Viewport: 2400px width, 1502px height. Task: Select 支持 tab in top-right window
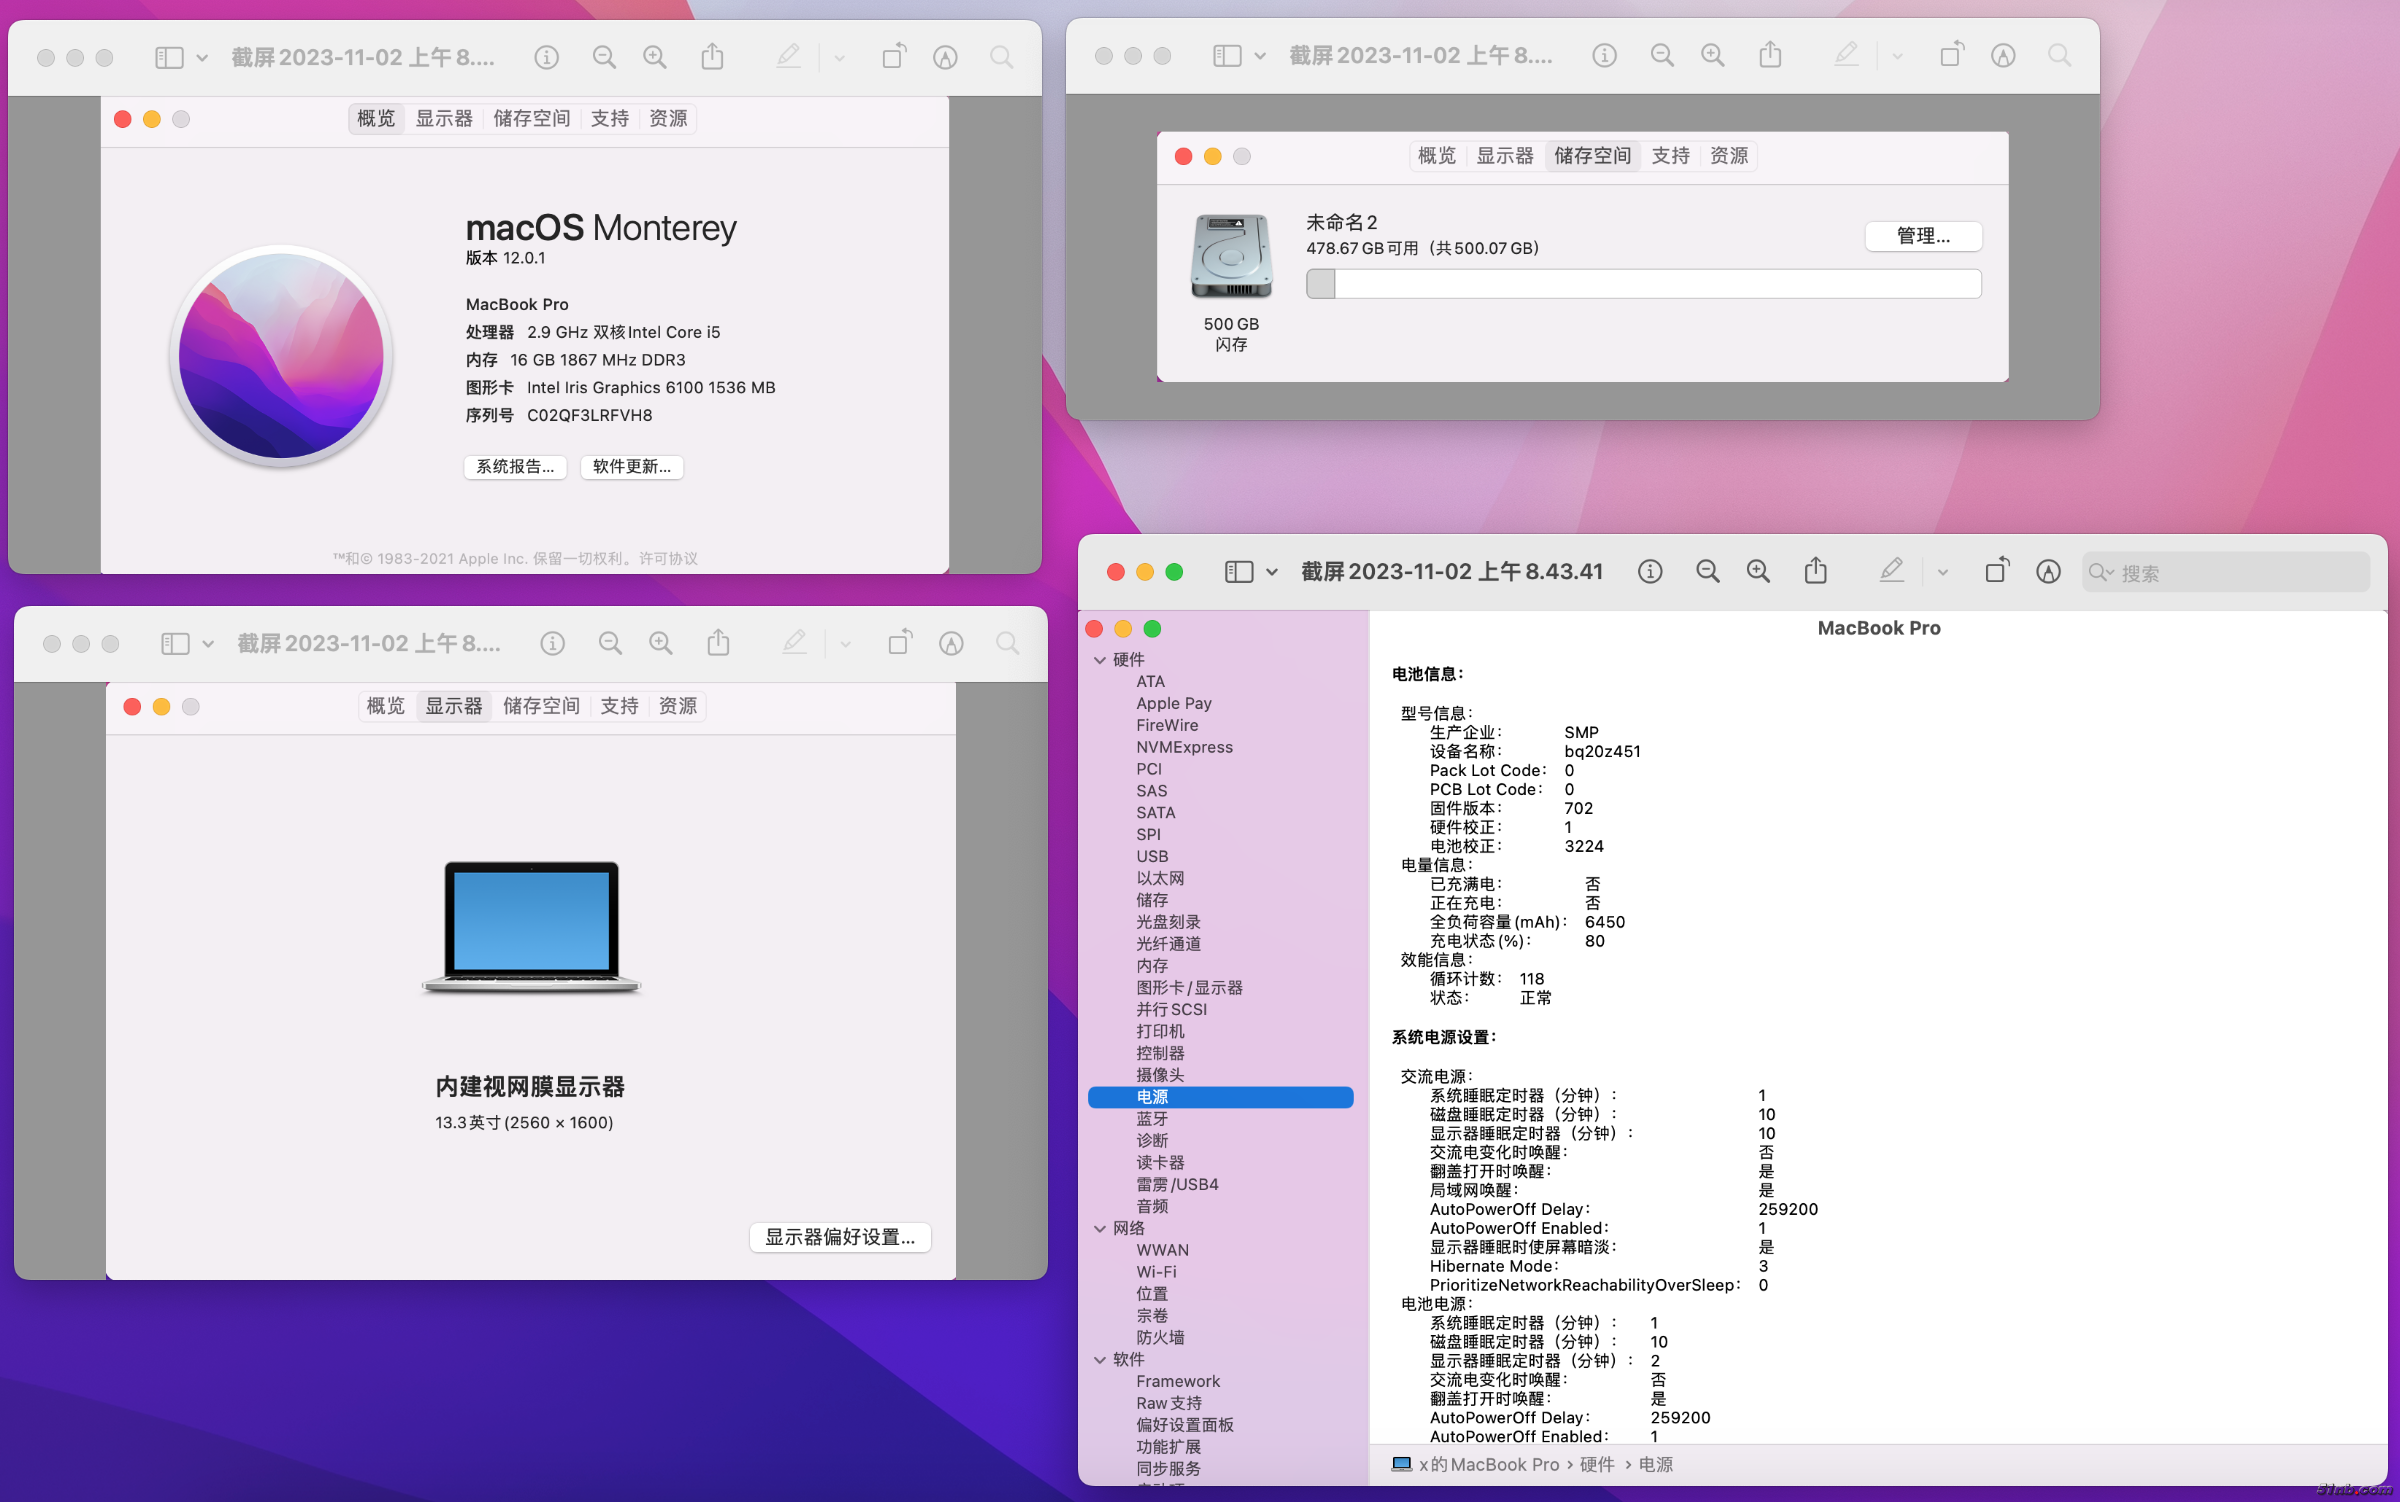click(1670, 155)
